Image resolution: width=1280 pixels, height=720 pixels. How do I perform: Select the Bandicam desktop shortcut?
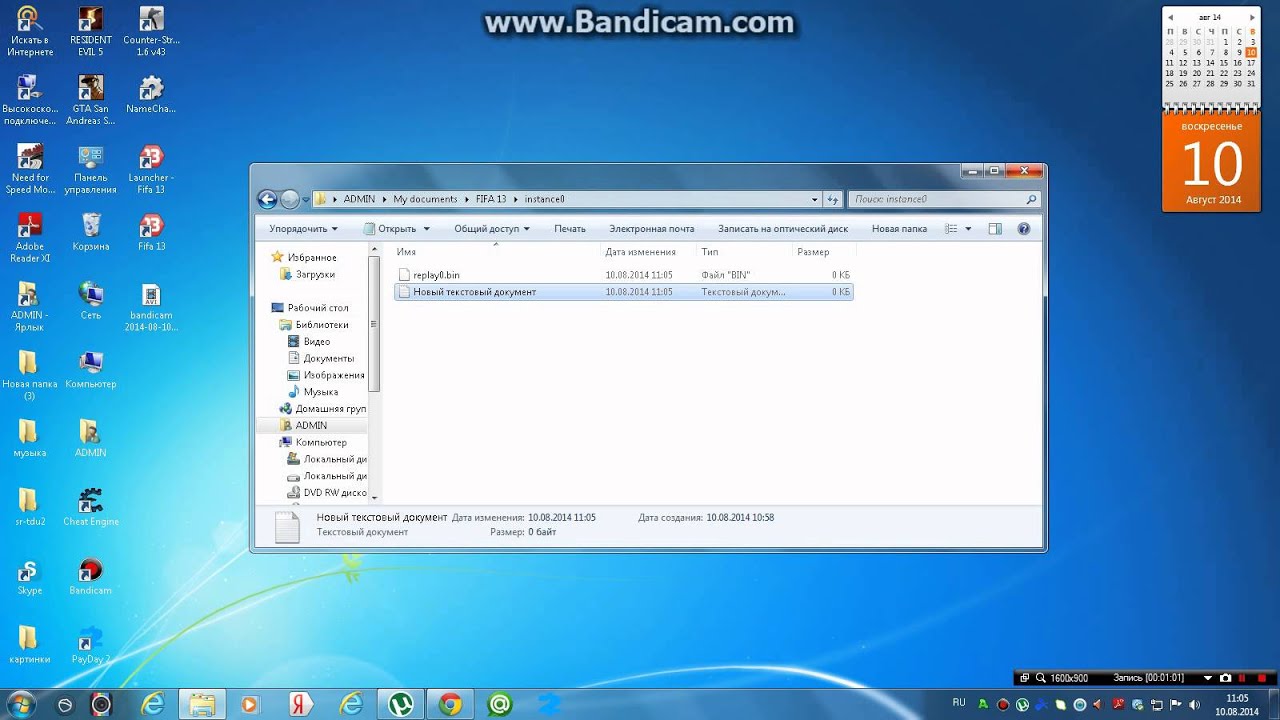[91, 576]
